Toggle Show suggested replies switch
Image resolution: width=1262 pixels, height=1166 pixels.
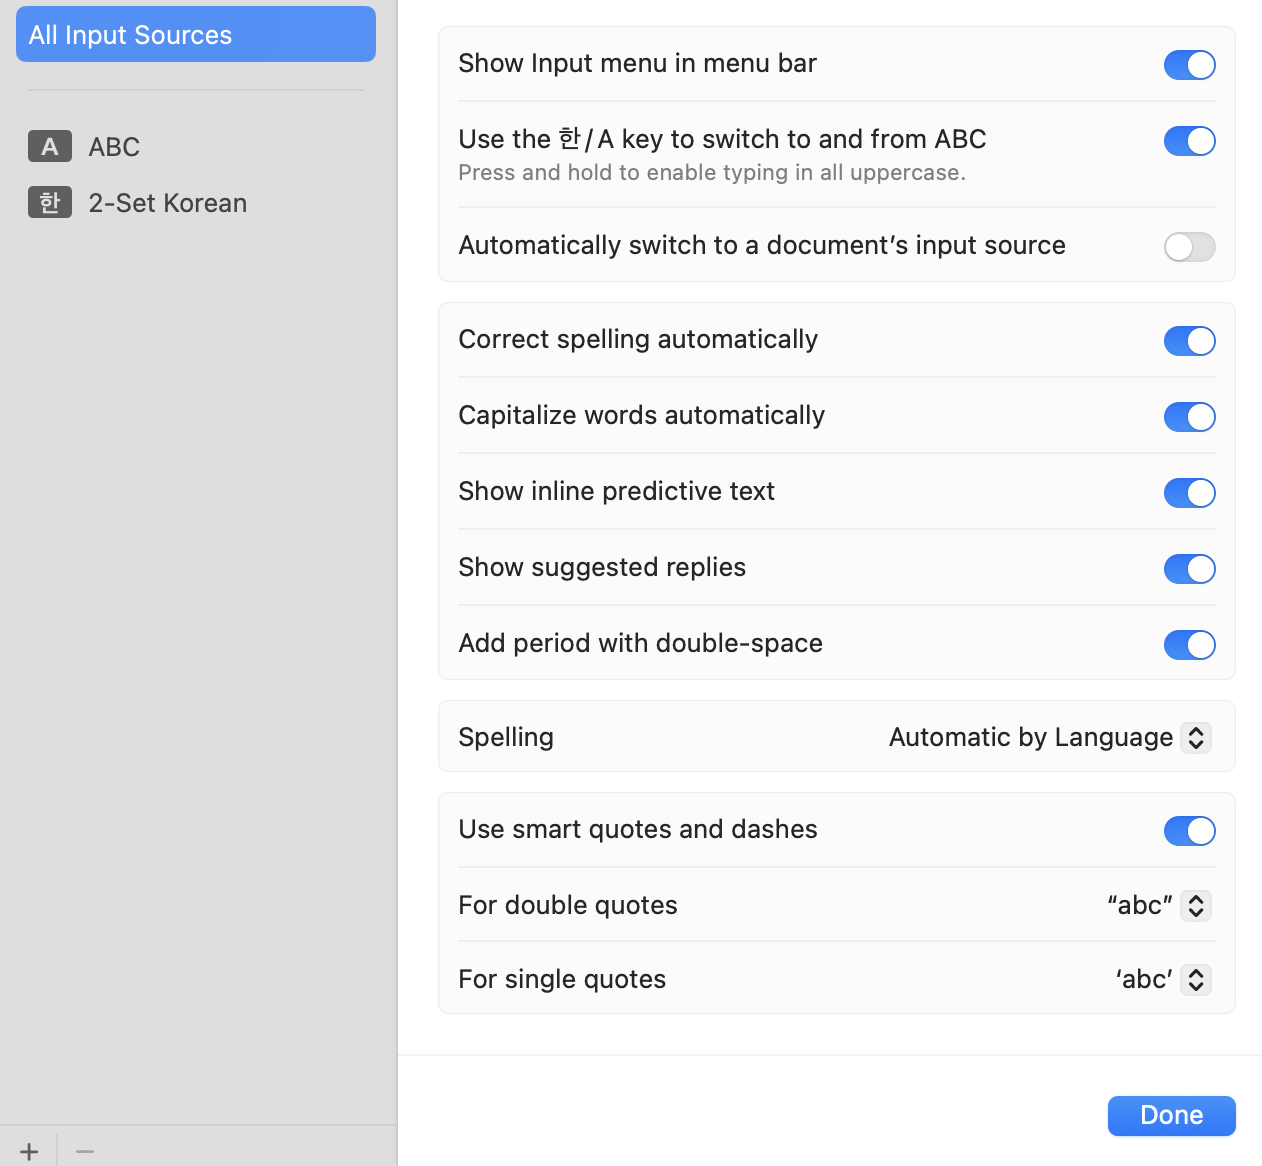[1189, 569]
